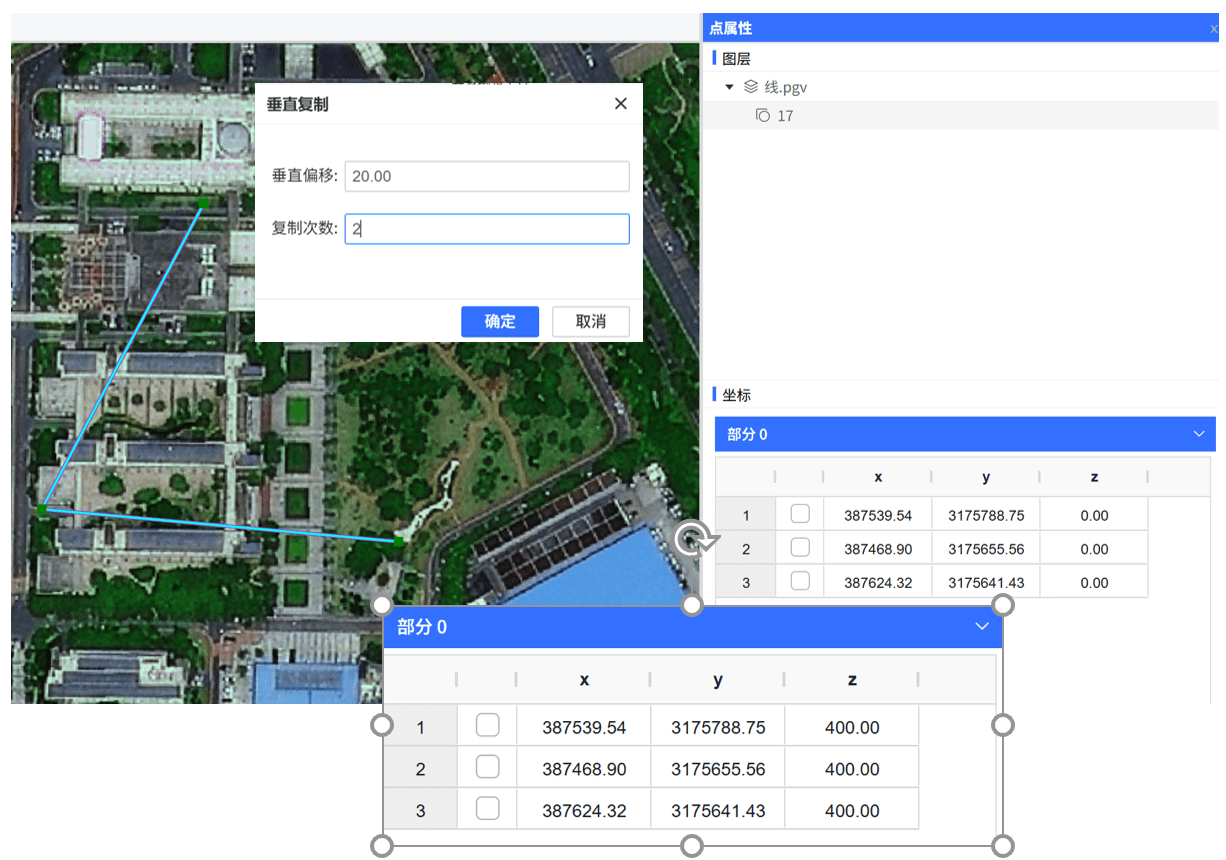Select the green vertex at the line's left corner
This screenshot has width=1226, height=860.
tap(42, 510)
